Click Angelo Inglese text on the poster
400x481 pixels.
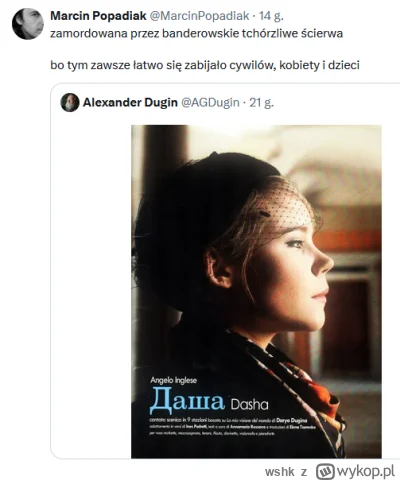(173, 380)
